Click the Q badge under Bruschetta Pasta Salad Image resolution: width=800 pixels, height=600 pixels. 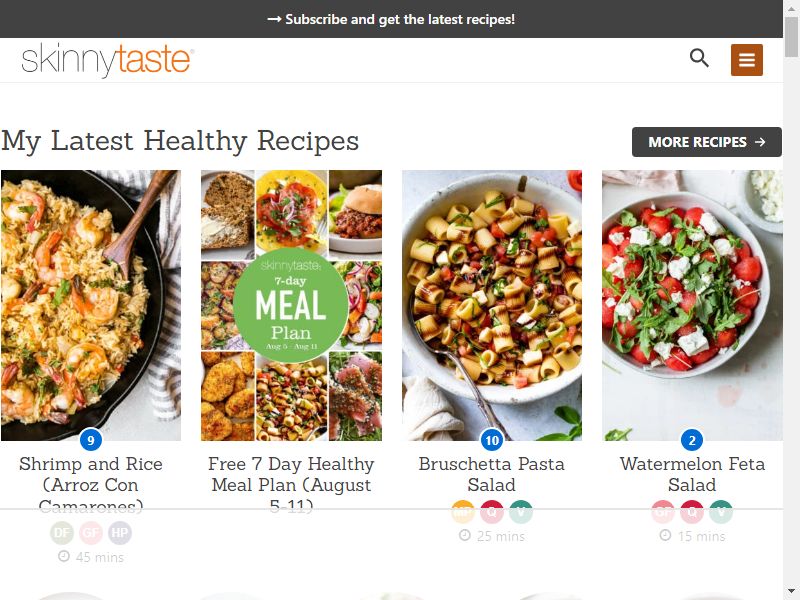[x=492, y=512]
